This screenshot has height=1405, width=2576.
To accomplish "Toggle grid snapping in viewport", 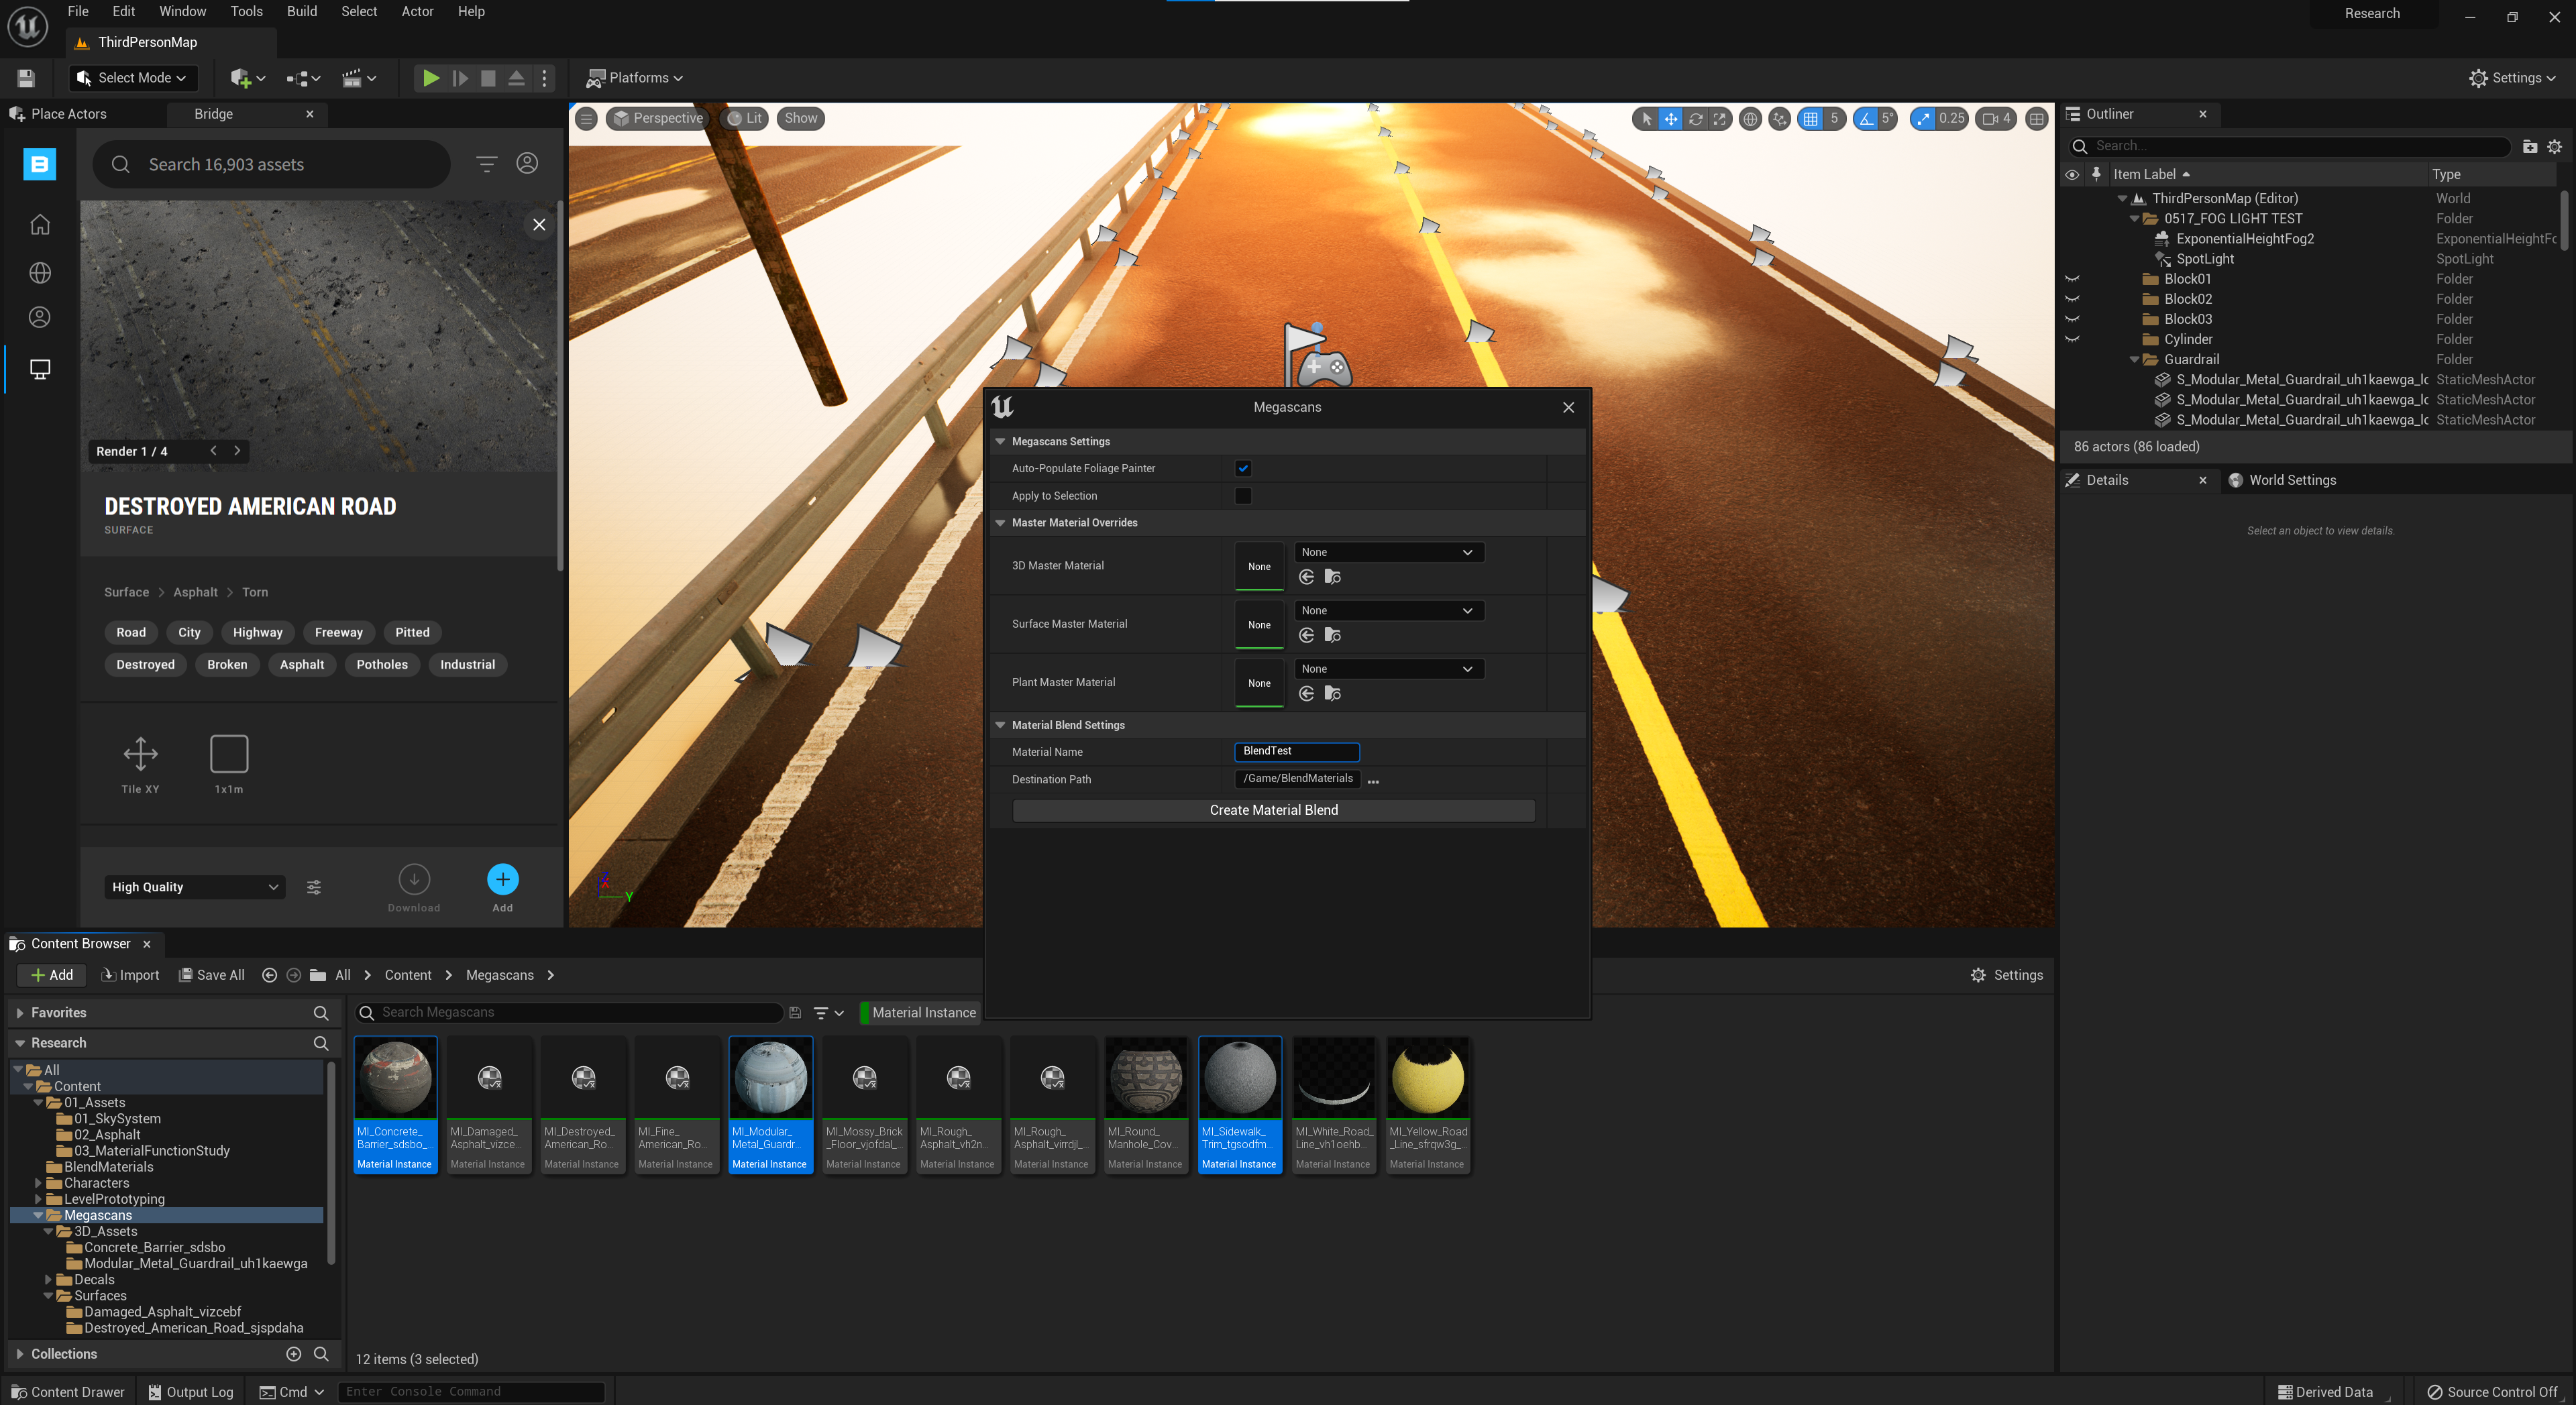I will (1810, 119).
